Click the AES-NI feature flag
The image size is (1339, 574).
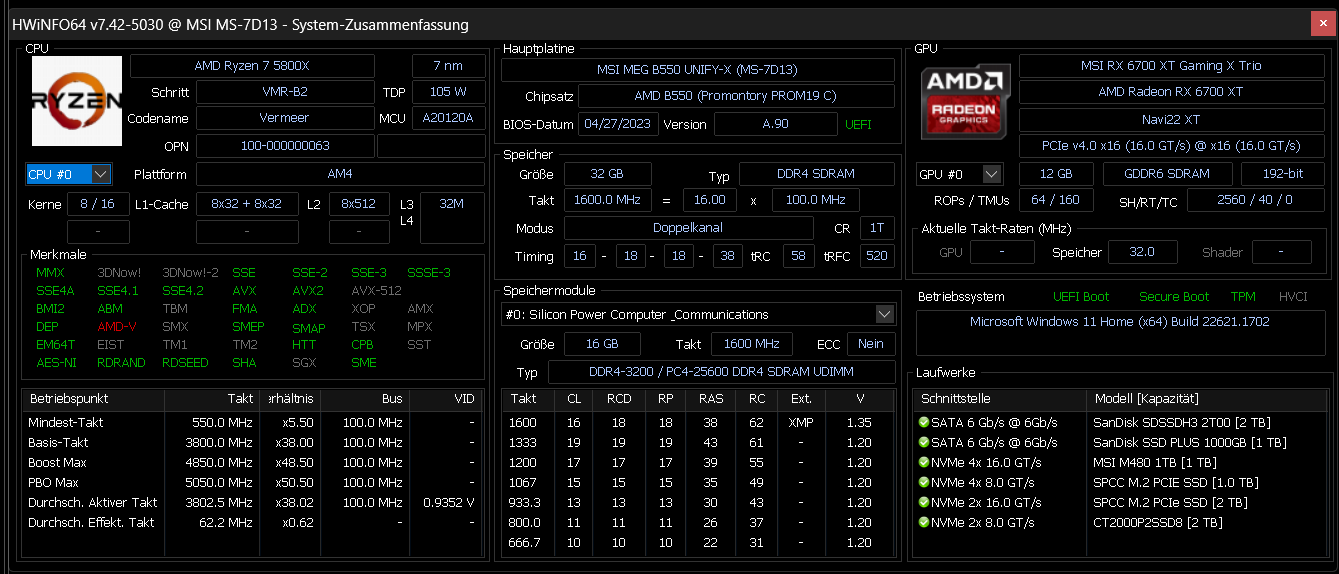click(x=56, y=363)
